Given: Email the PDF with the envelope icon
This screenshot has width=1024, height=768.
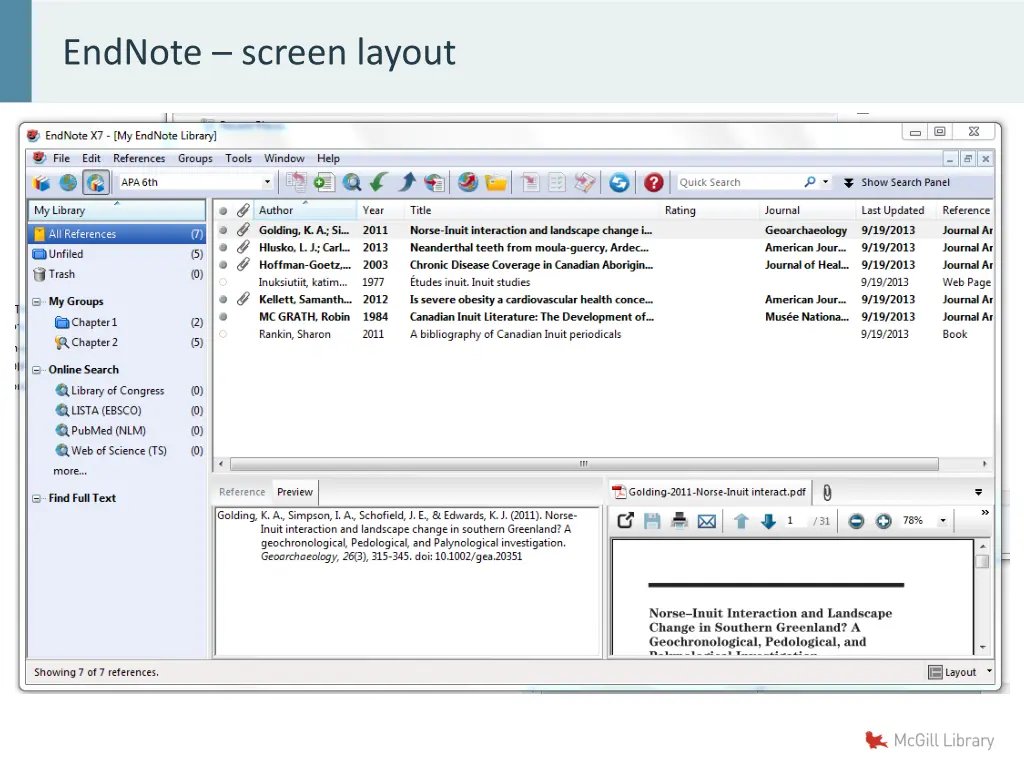Looking at the screenshot, I should point(707,521).
